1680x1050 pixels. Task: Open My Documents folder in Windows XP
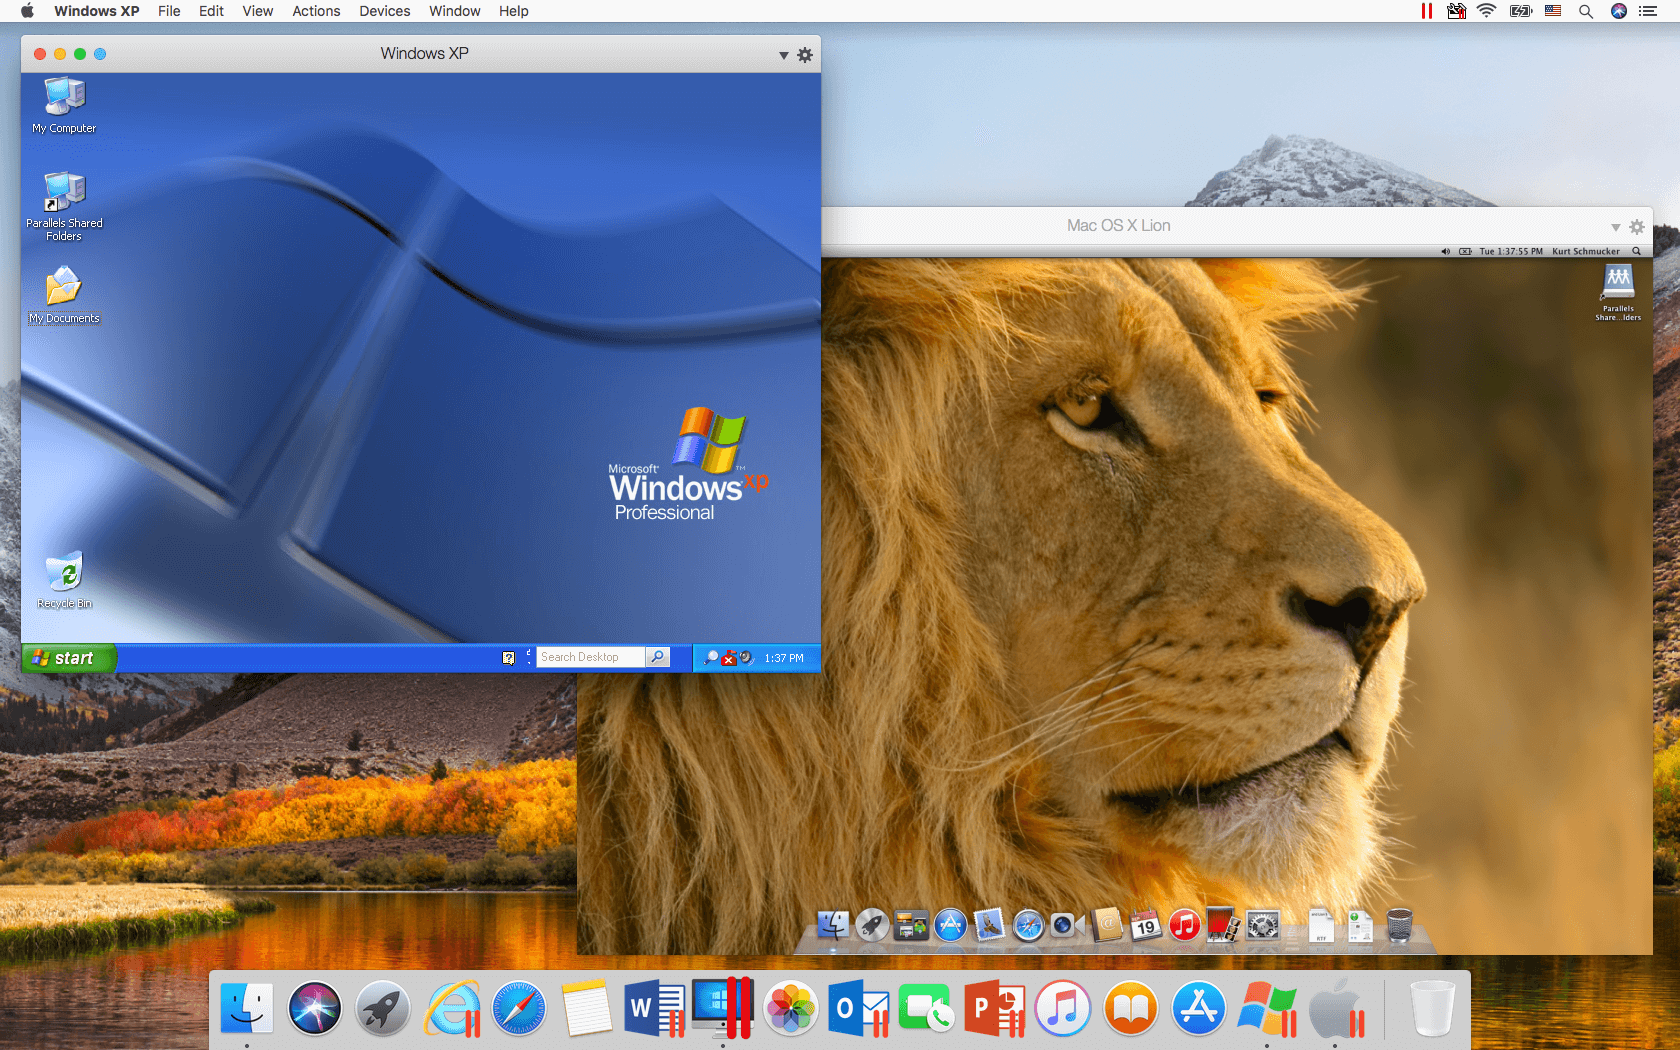click(64, 295)
